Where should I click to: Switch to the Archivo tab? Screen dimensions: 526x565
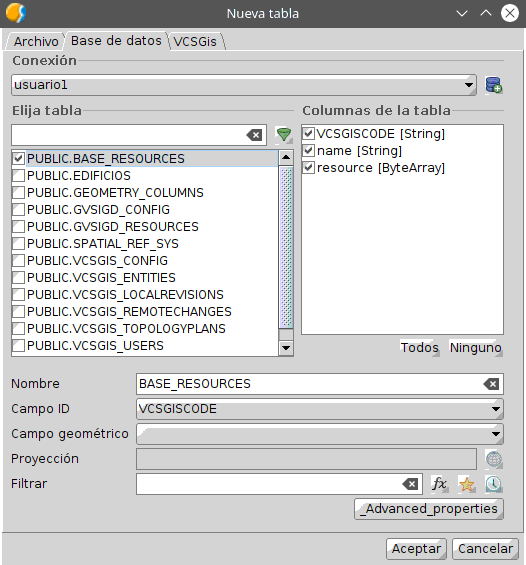(36, 41)
